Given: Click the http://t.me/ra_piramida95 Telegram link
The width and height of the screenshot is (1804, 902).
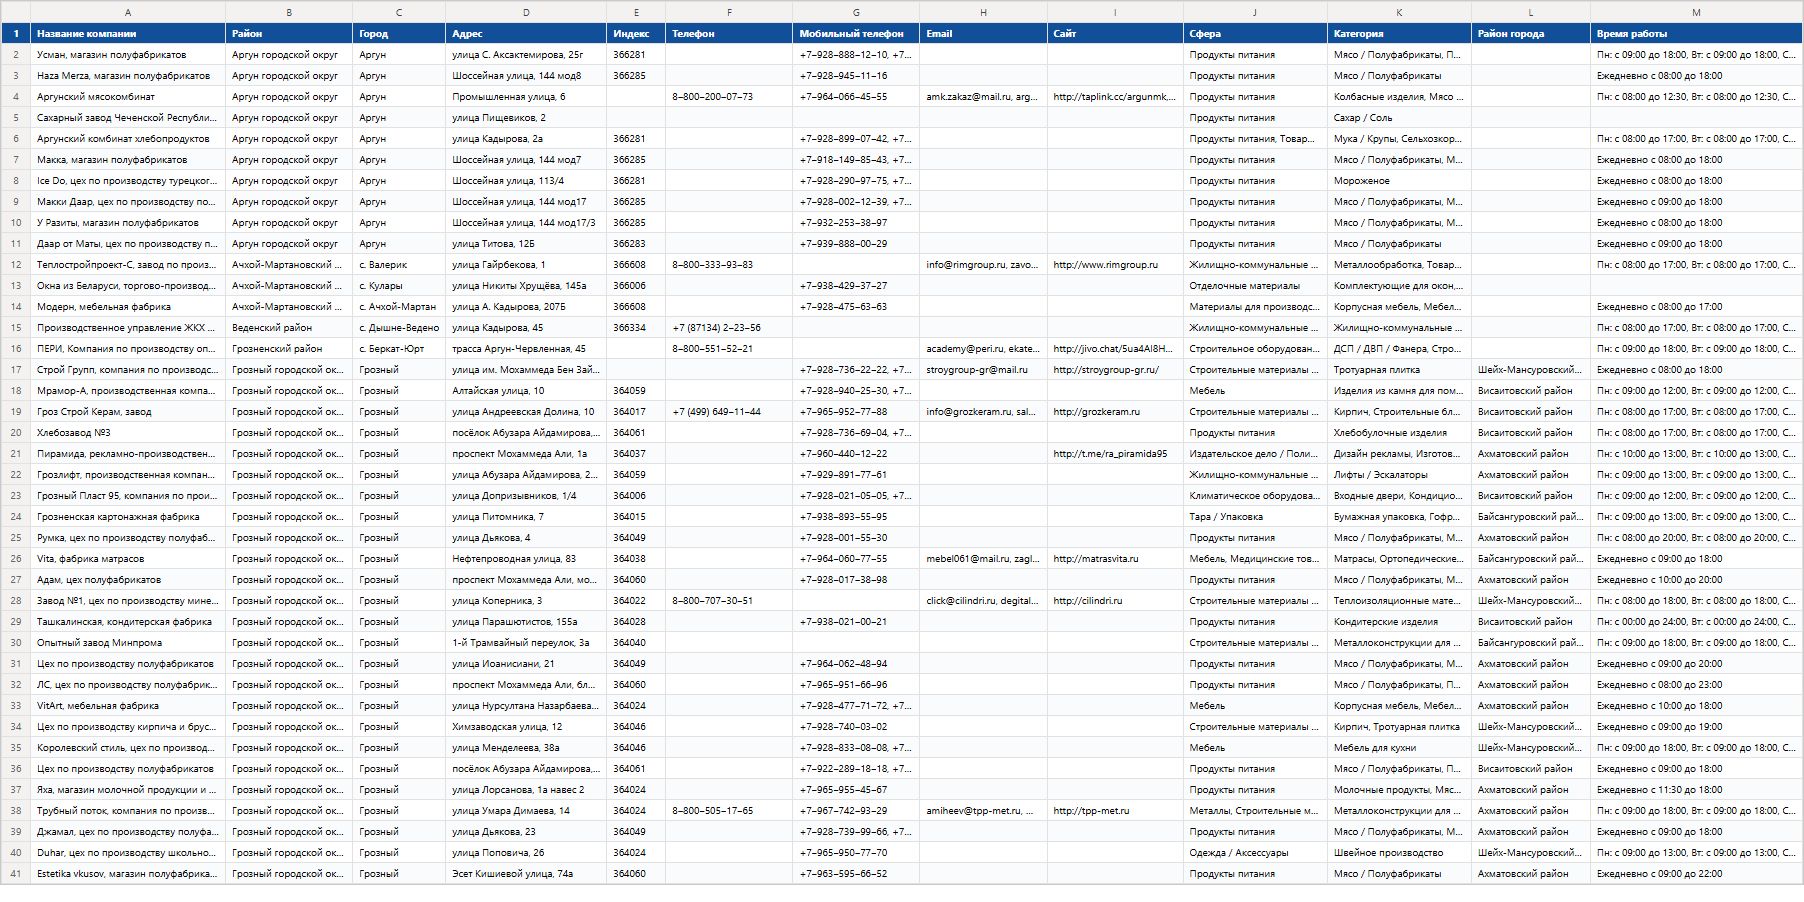Looking at the screenshot, I should (x=1110, y=454).
